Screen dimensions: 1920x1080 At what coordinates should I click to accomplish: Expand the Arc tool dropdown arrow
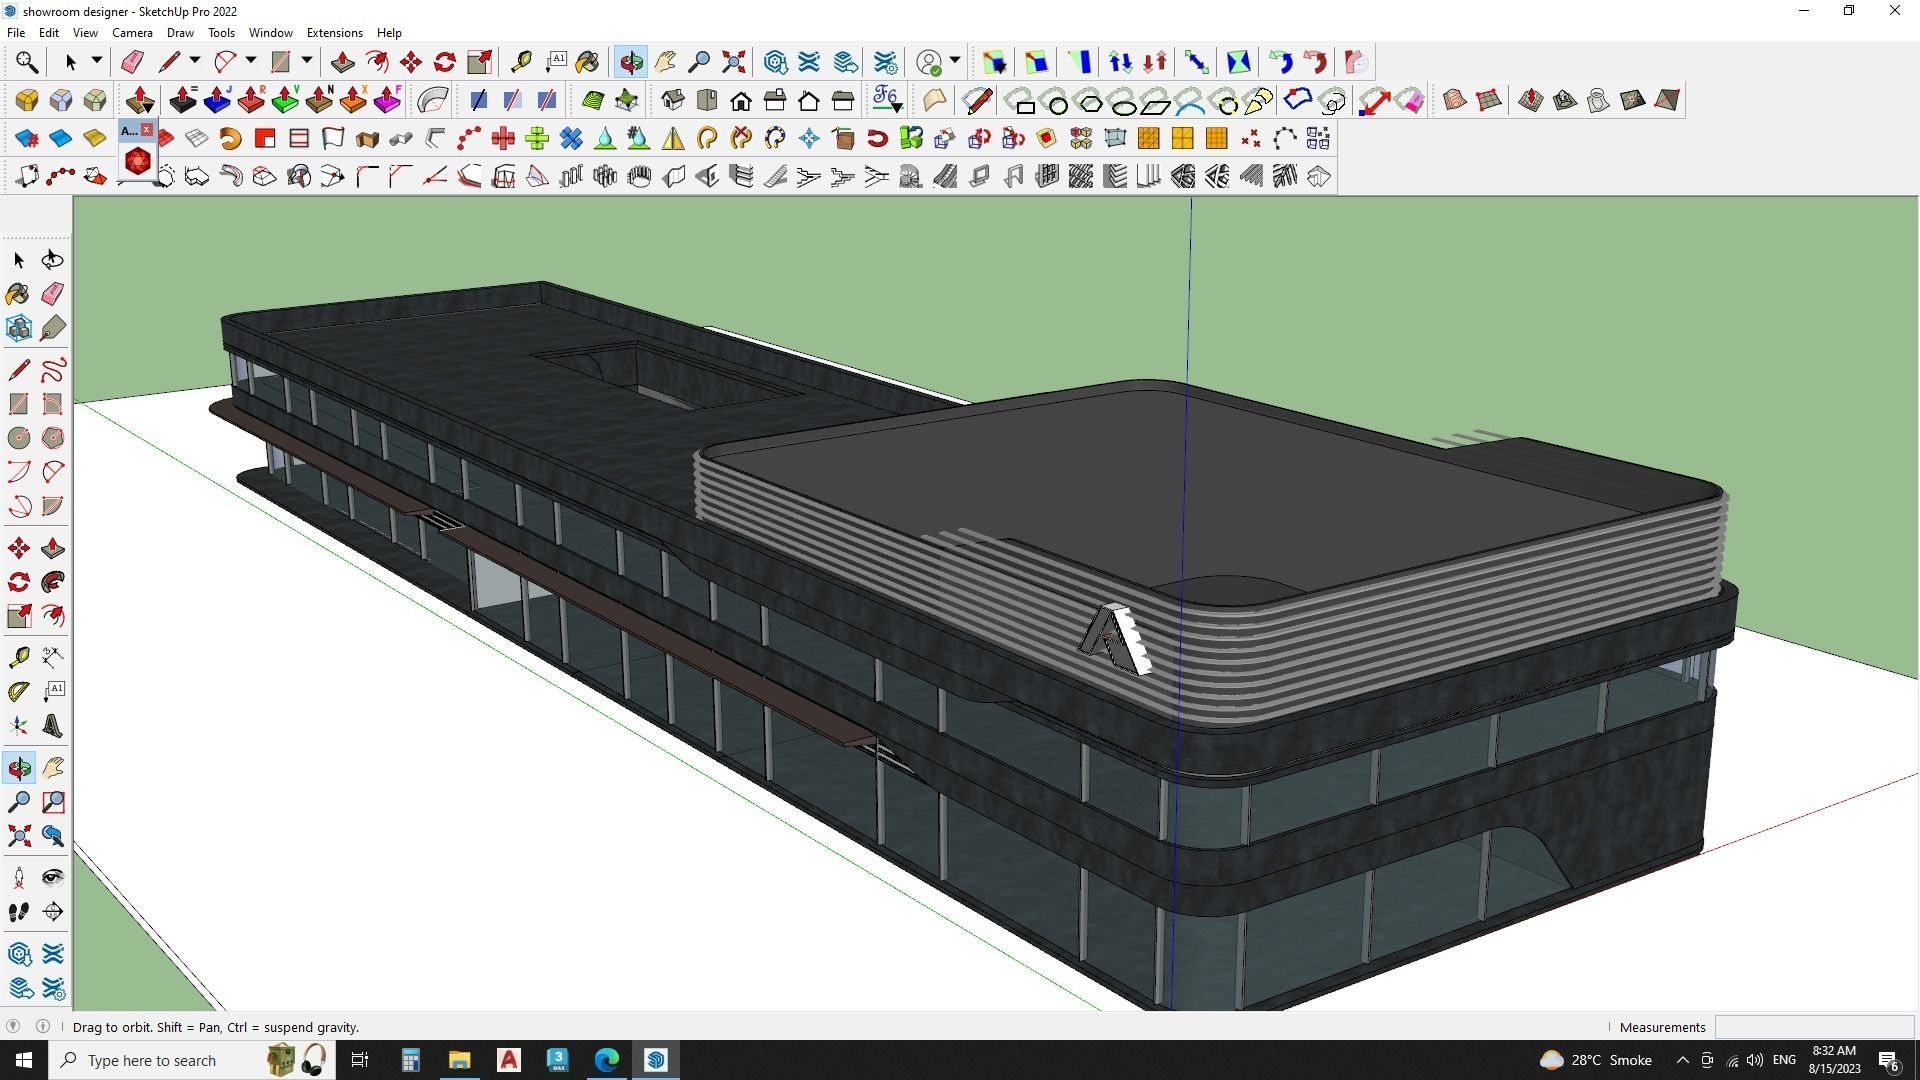(x=250, y=61)
